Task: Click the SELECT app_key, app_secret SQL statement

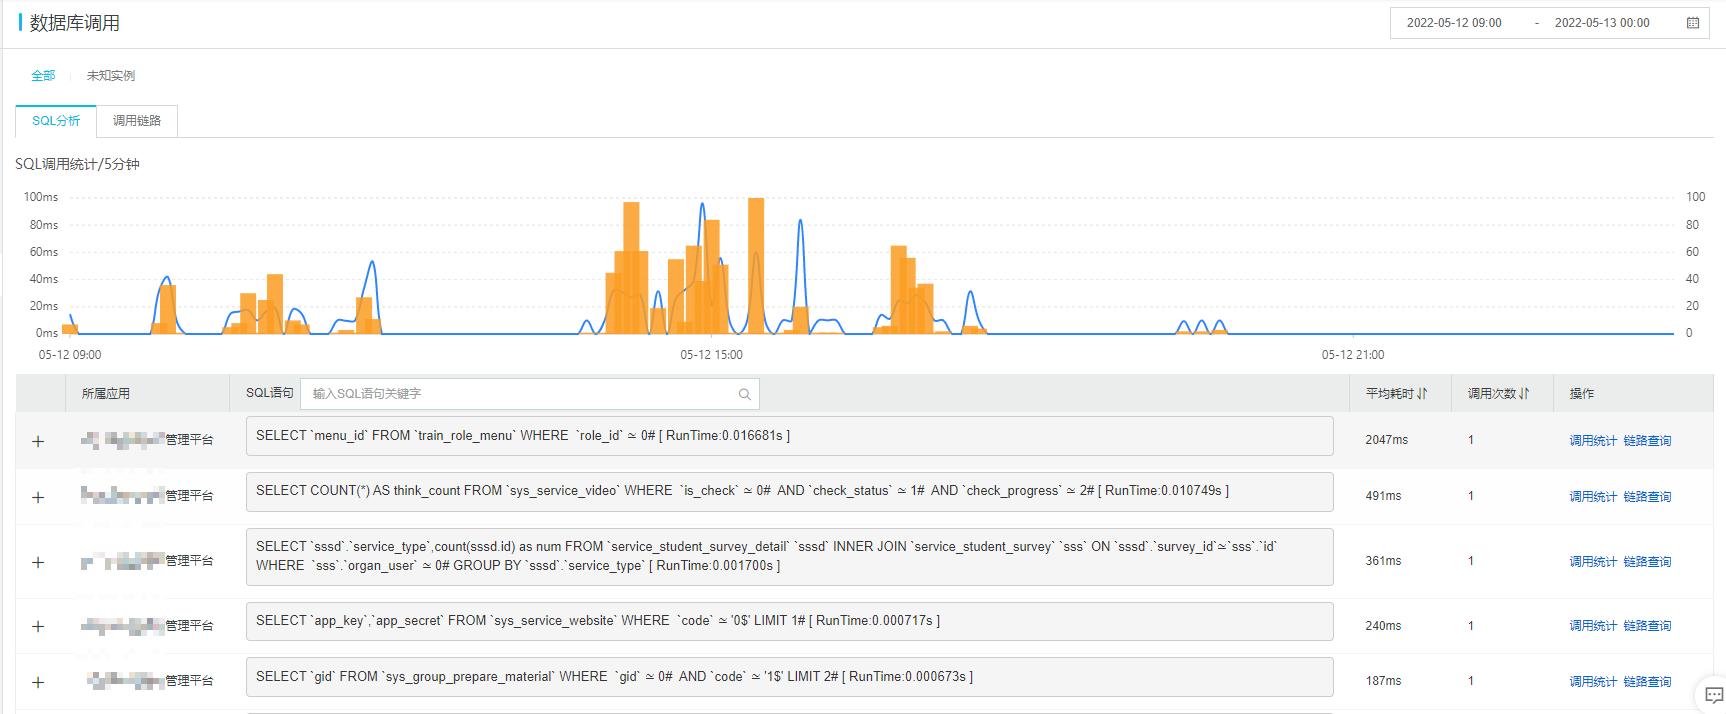Action: click(790, 621)
